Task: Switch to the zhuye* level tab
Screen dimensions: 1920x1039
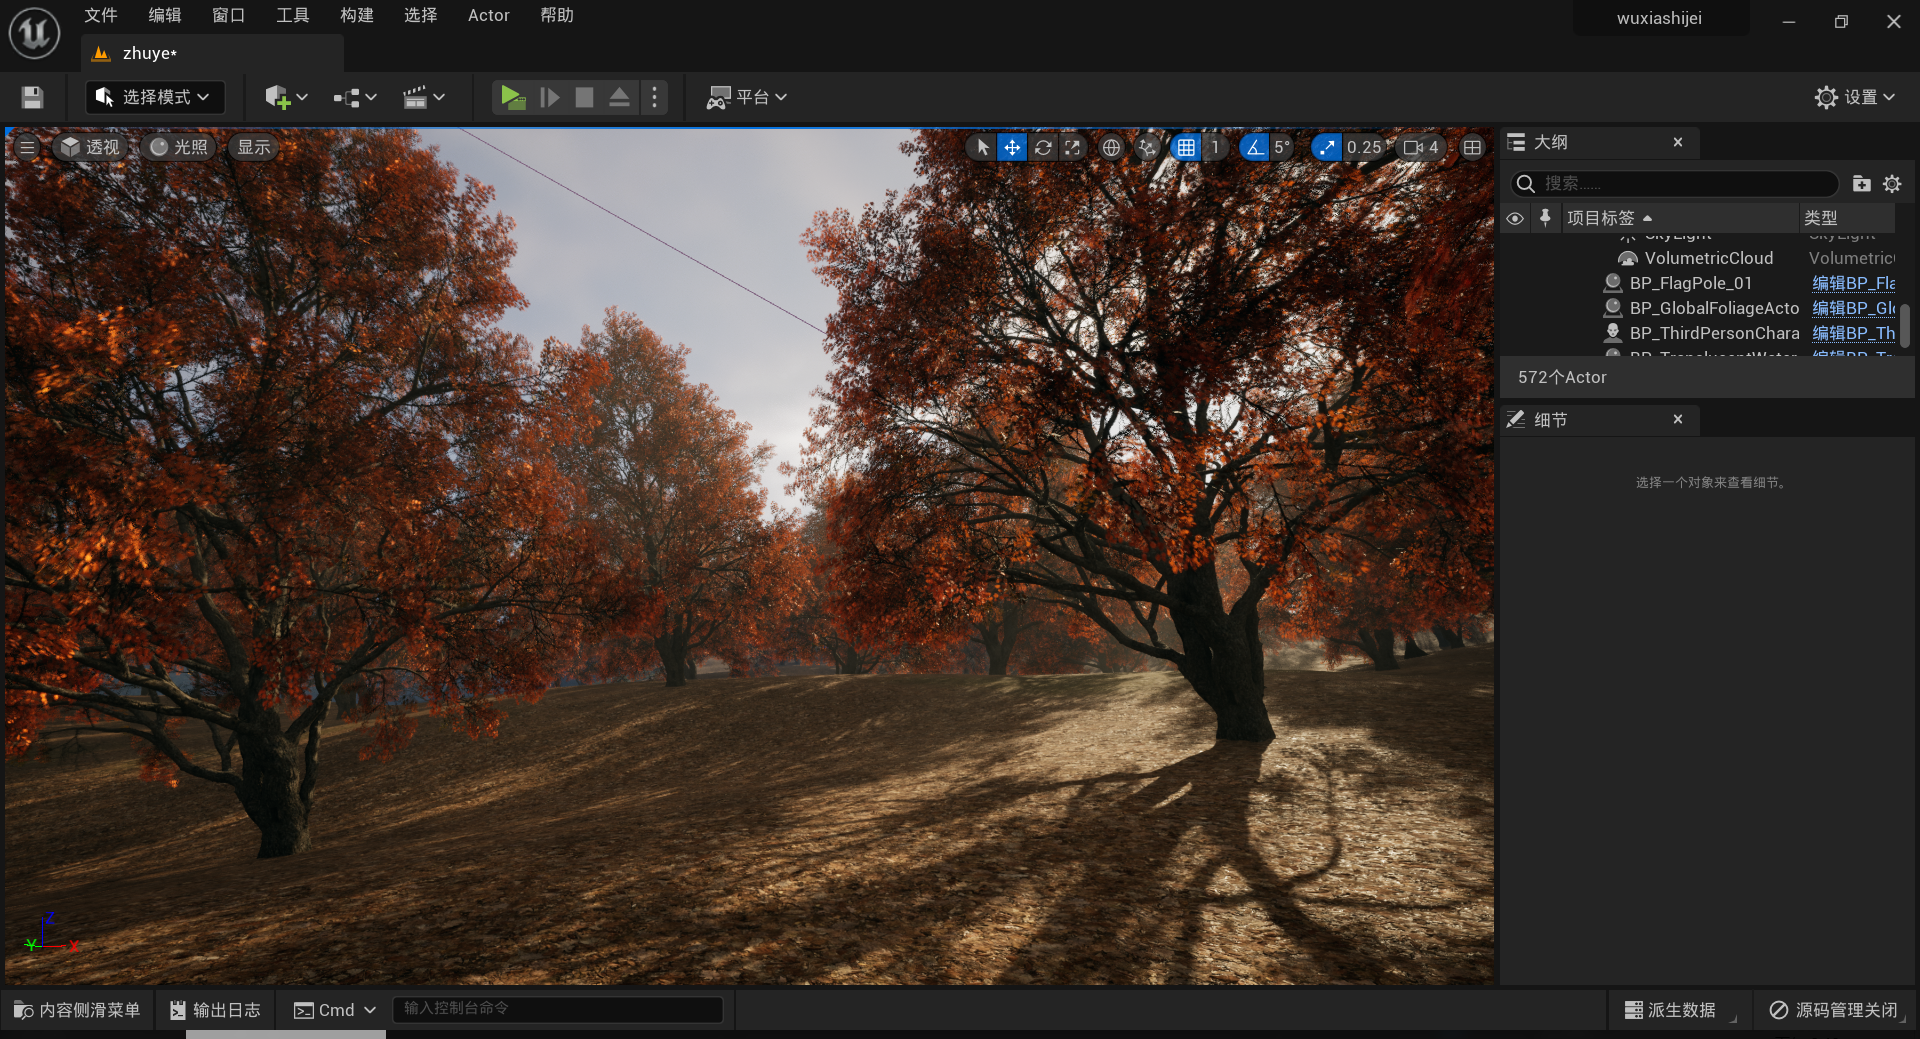Action: [x=212, y=53]
